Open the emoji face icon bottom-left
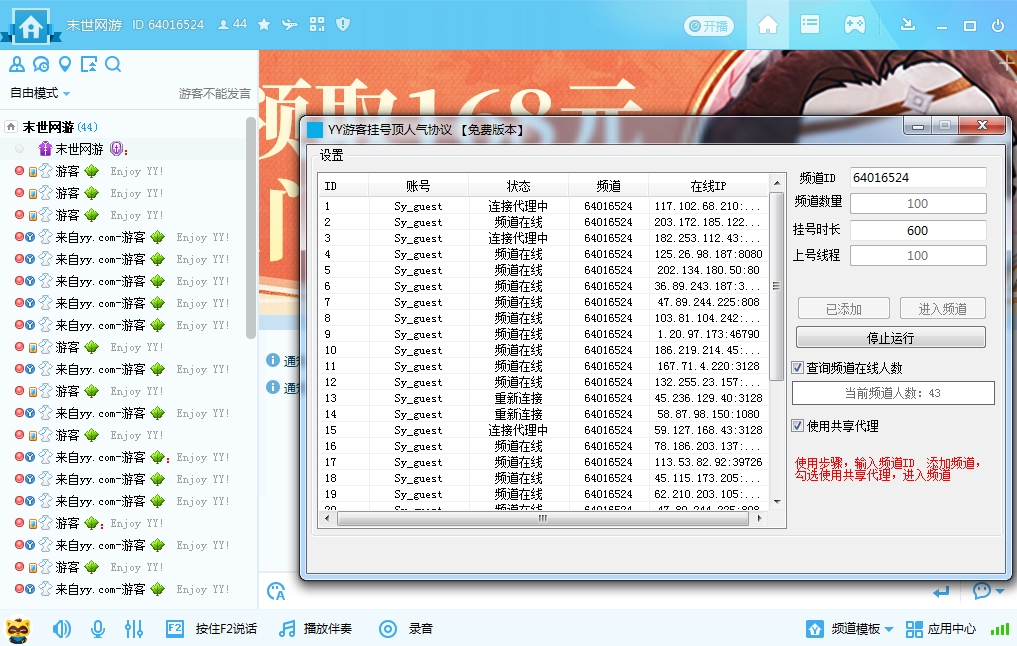The image size is (1017, 646). click(x=20, y=629)
